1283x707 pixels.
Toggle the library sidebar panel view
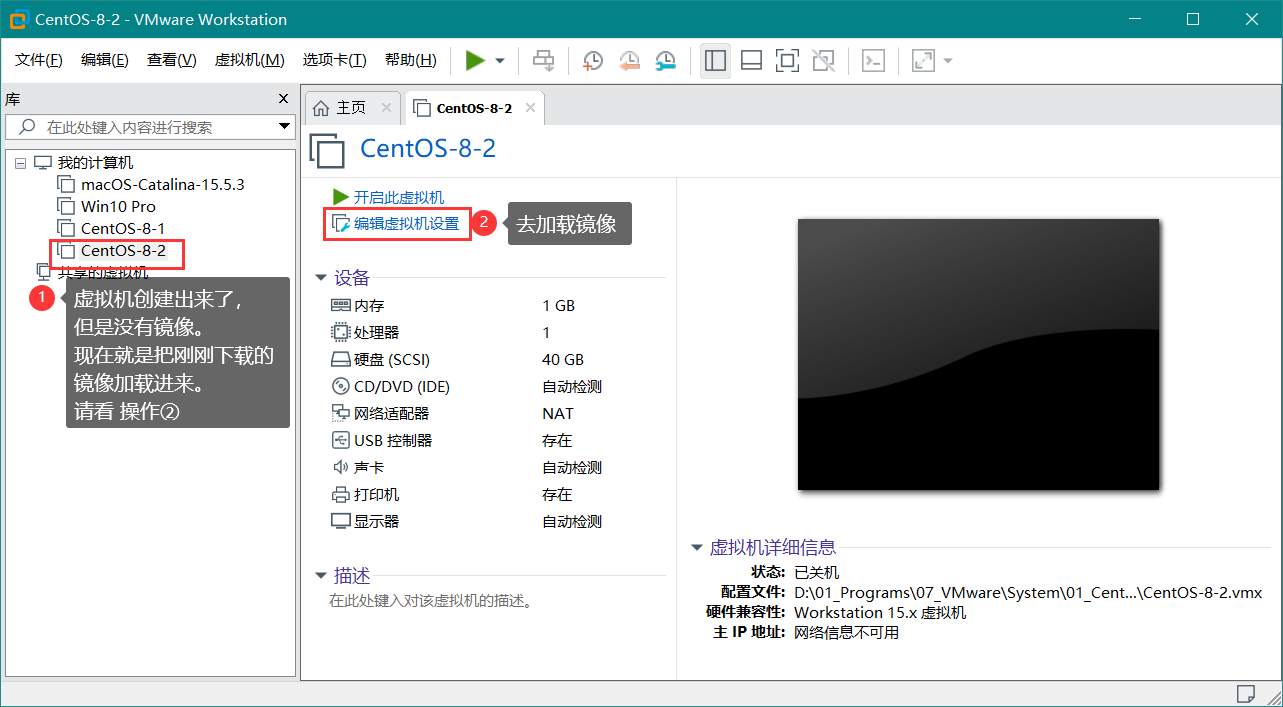[715, 61]
